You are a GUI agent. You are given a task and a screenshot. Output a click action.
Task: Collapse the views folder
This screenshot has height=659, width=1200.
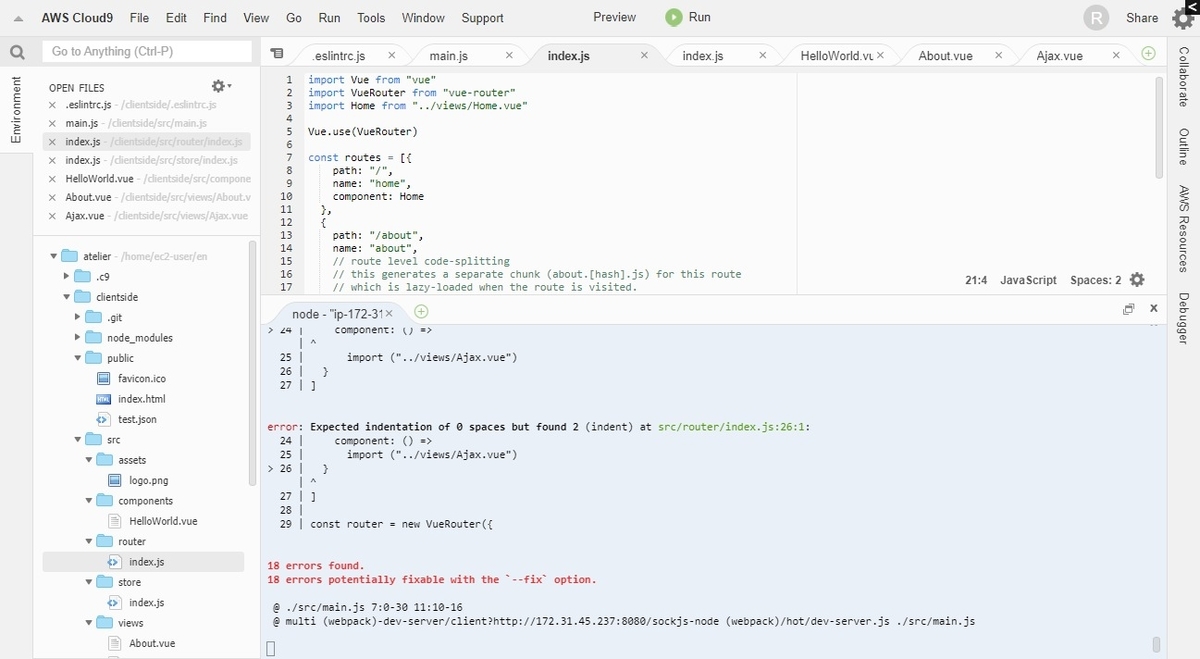(89, 623)
